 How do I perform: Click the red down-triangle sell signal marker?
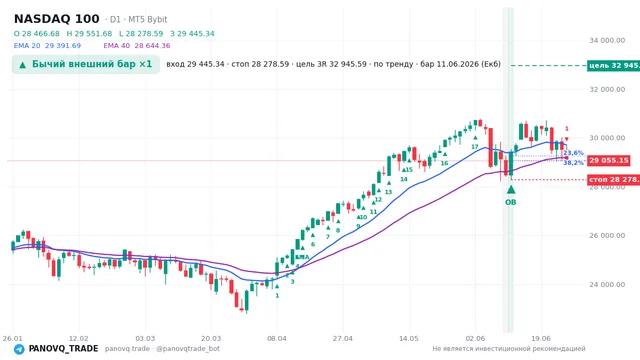coord(567,139)
